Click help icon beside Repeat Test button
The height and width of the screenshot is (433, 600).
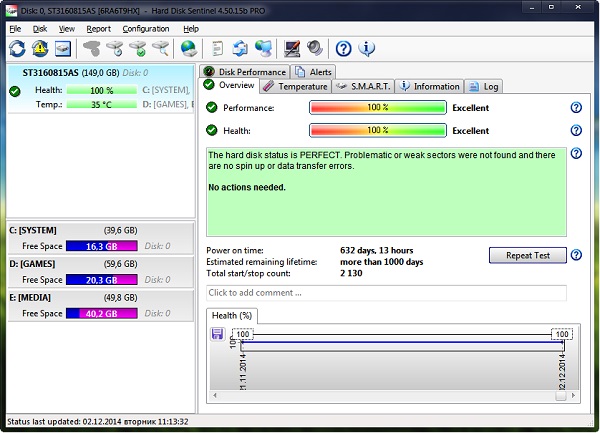coord(576,255)
